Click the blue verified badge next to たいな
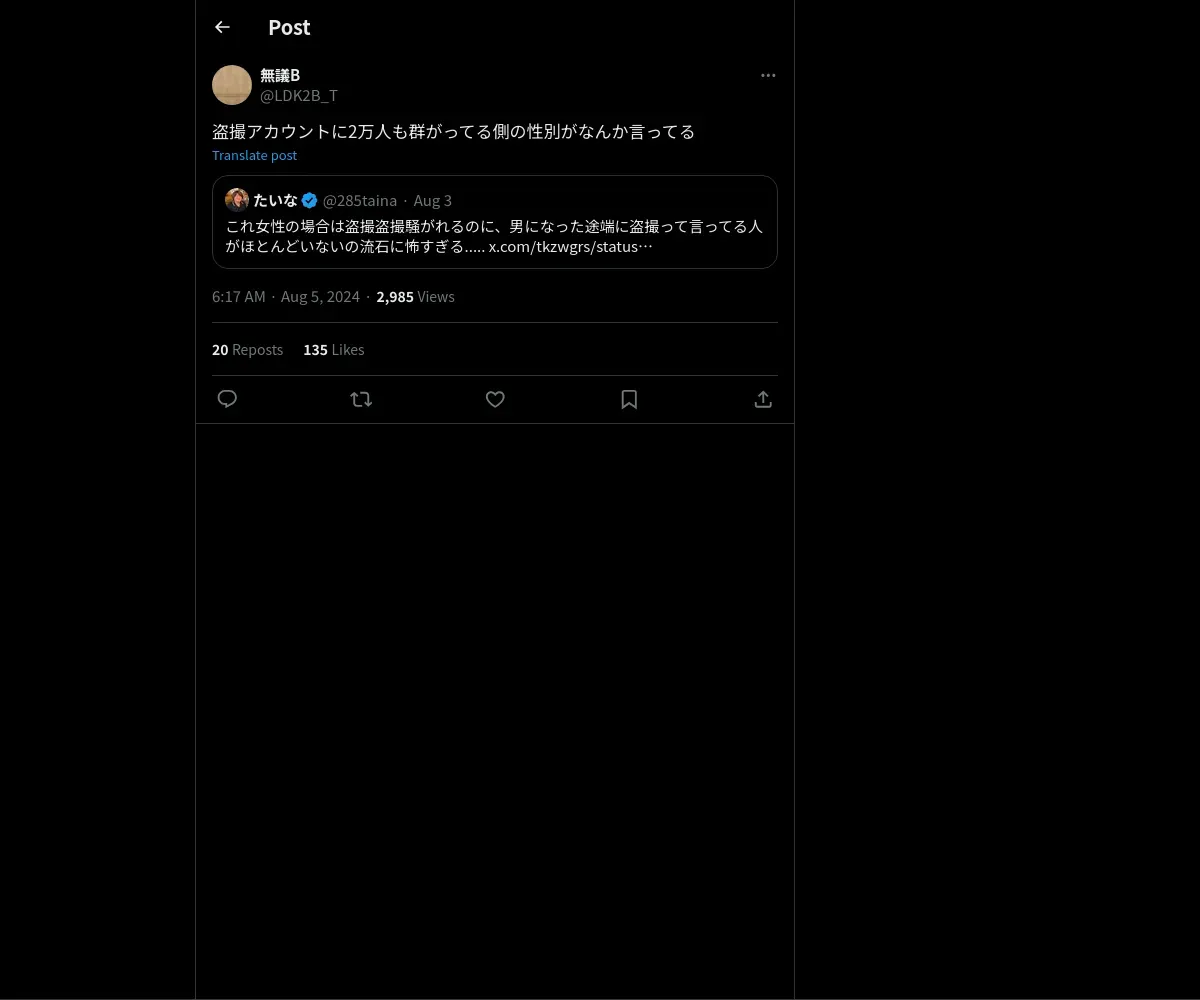The image size is (1200, 1000). 310,200
